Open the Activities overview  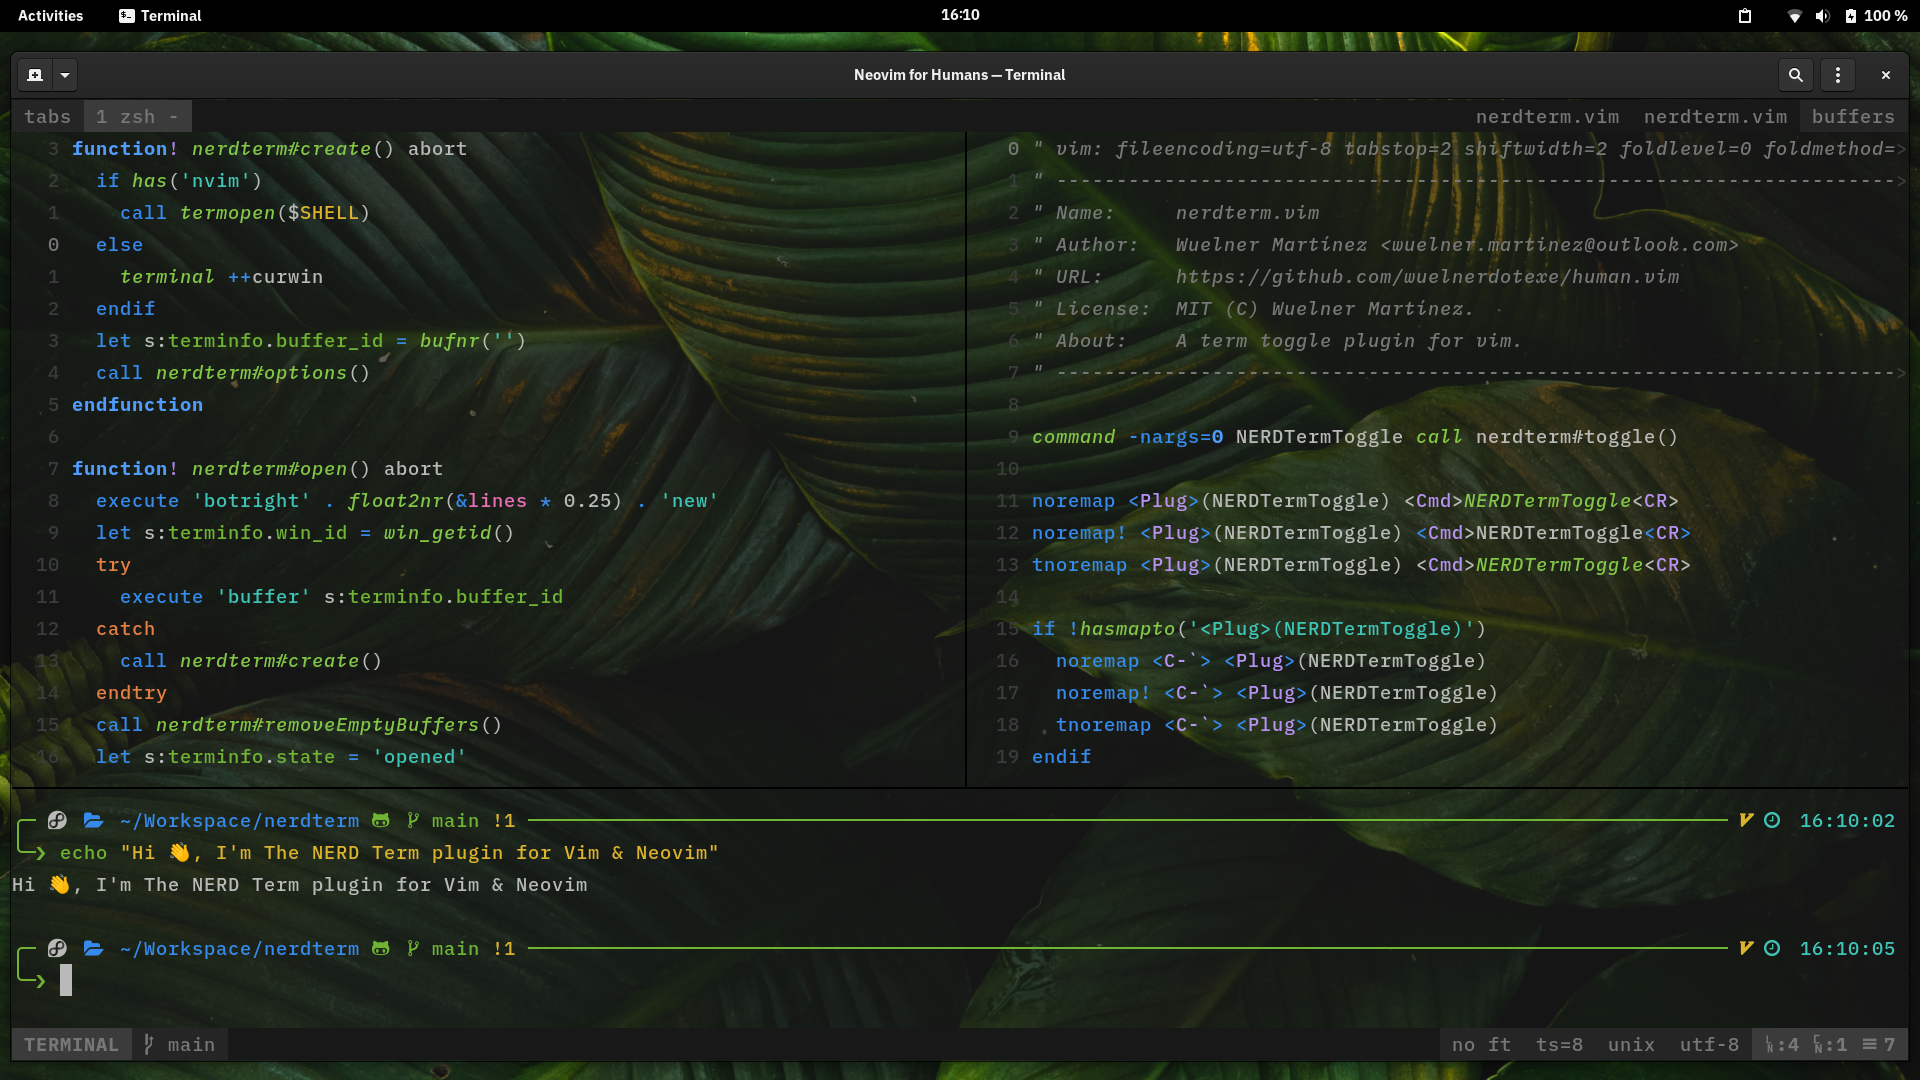(x=50, y=16)
